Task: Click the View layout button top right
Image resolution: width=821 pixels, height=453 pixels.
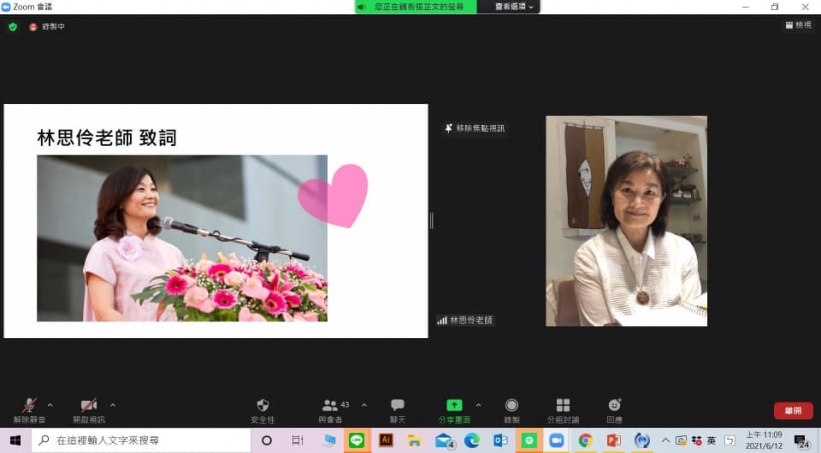Action: (797, 25)
